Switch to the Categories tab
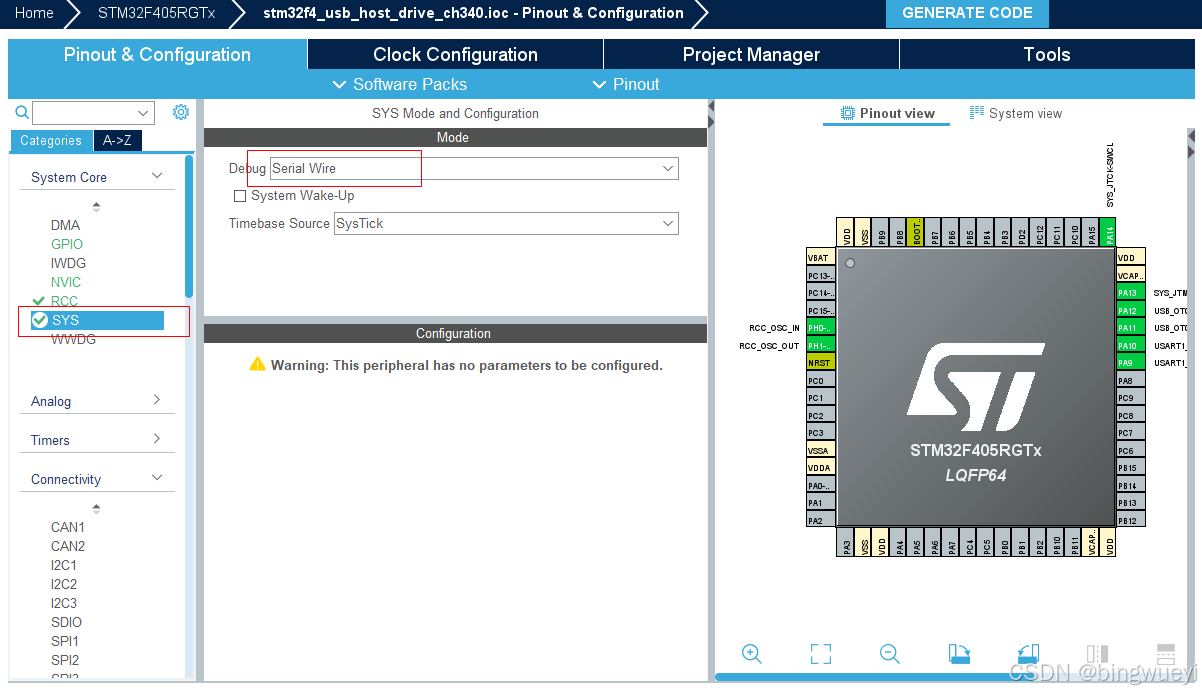The image size is (1202, 692). [51, 141]
